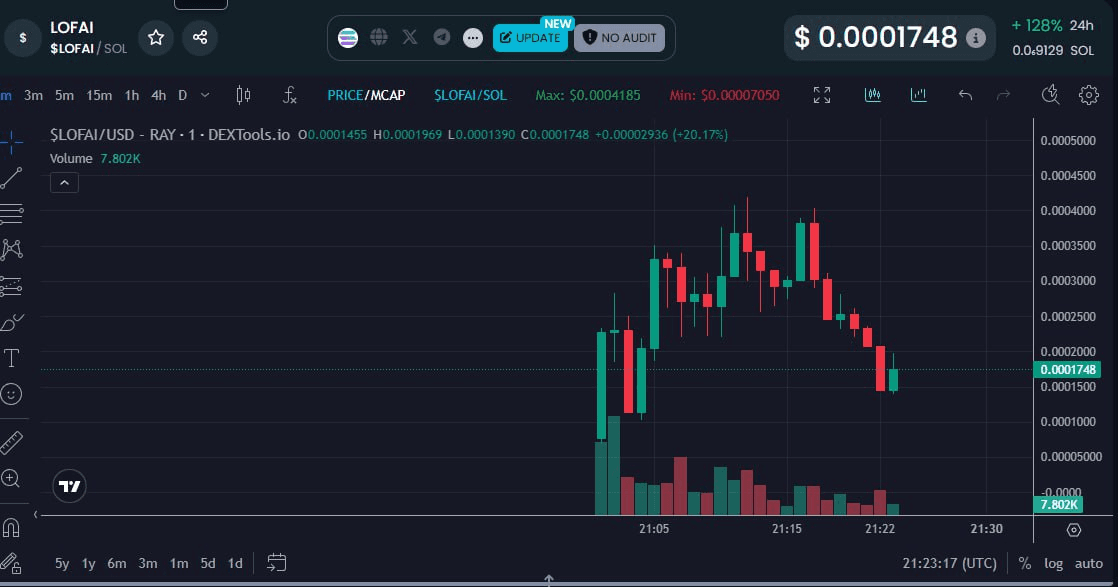Open the Solana chain icon
Screen dimensions: 1118x587
click(348, 38)
